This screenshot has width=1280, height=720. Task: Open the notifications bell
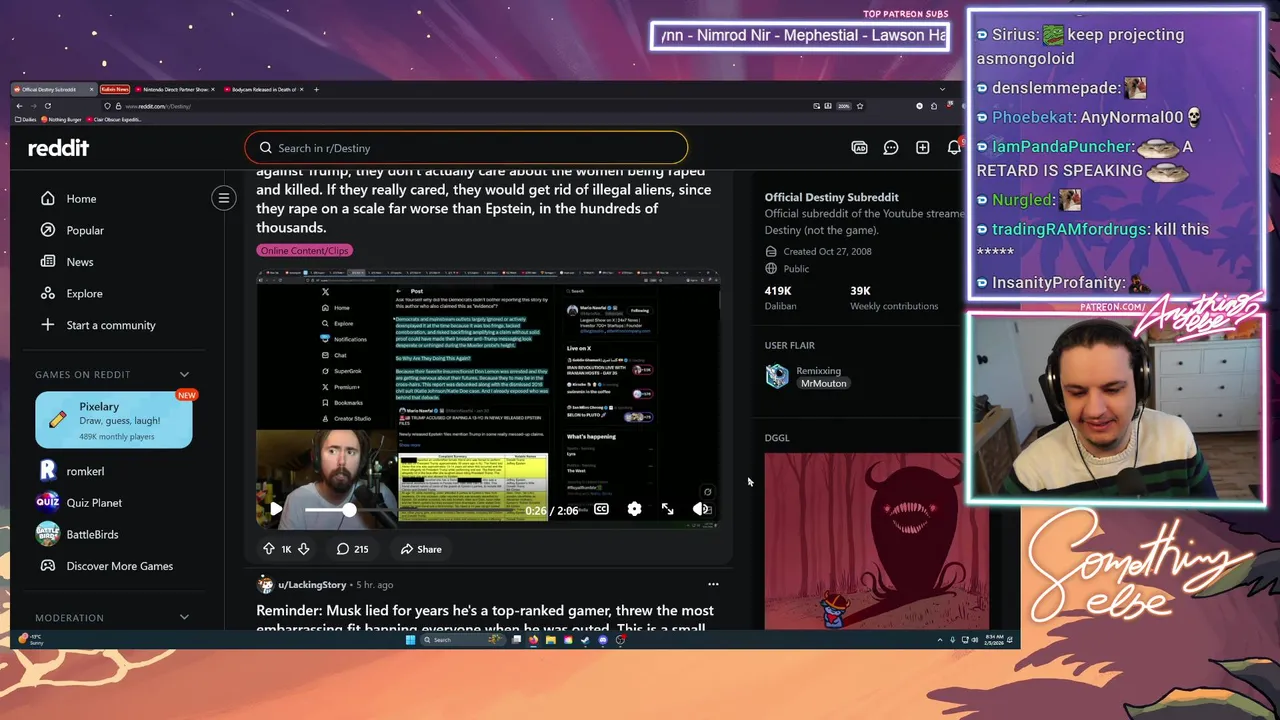954,148
